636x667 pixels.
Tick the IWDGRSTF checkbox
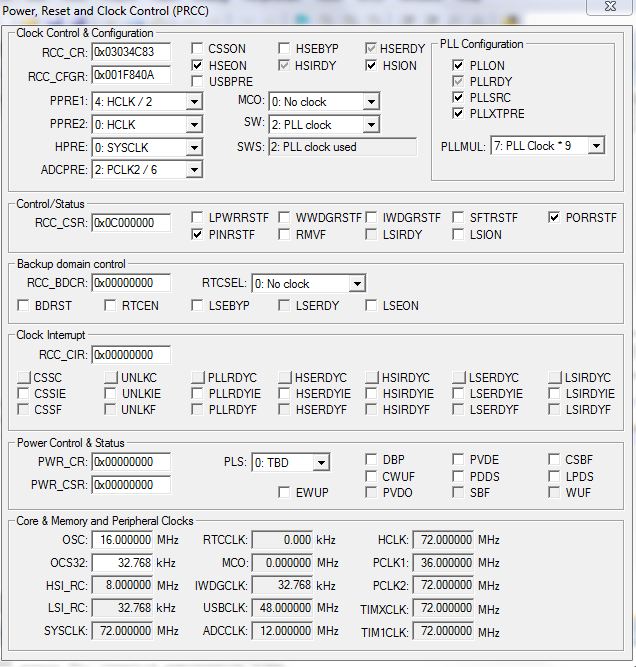click(x=371, y=217)
